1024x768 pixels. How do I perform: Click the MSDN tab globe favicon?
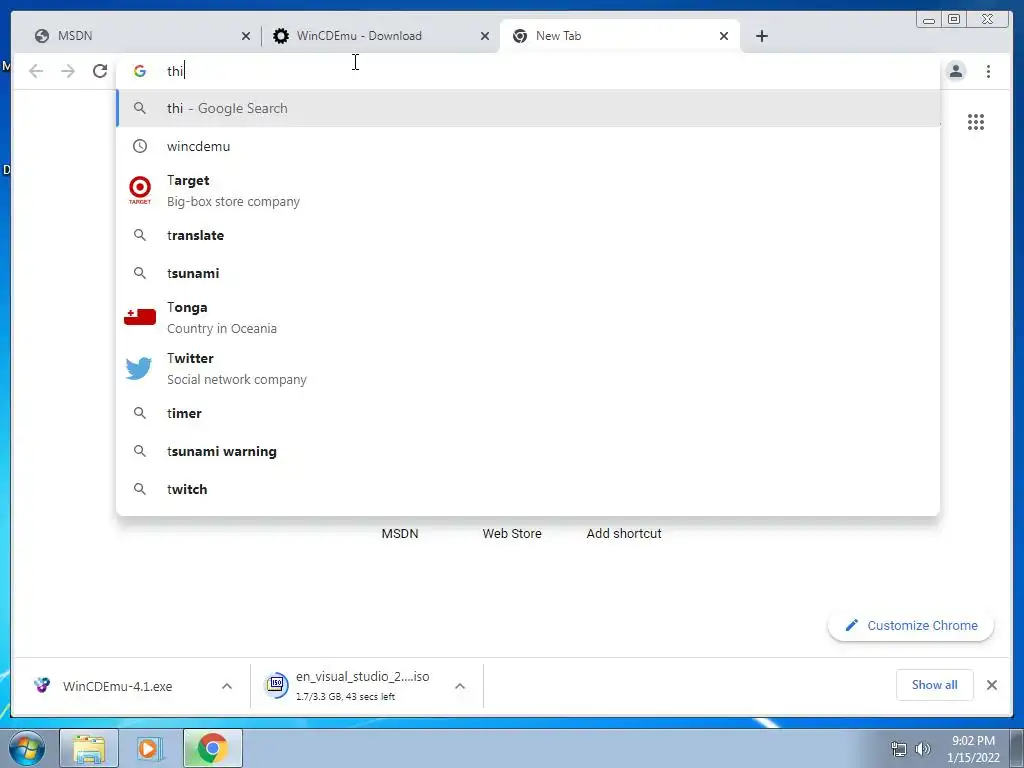pos(42,36)
